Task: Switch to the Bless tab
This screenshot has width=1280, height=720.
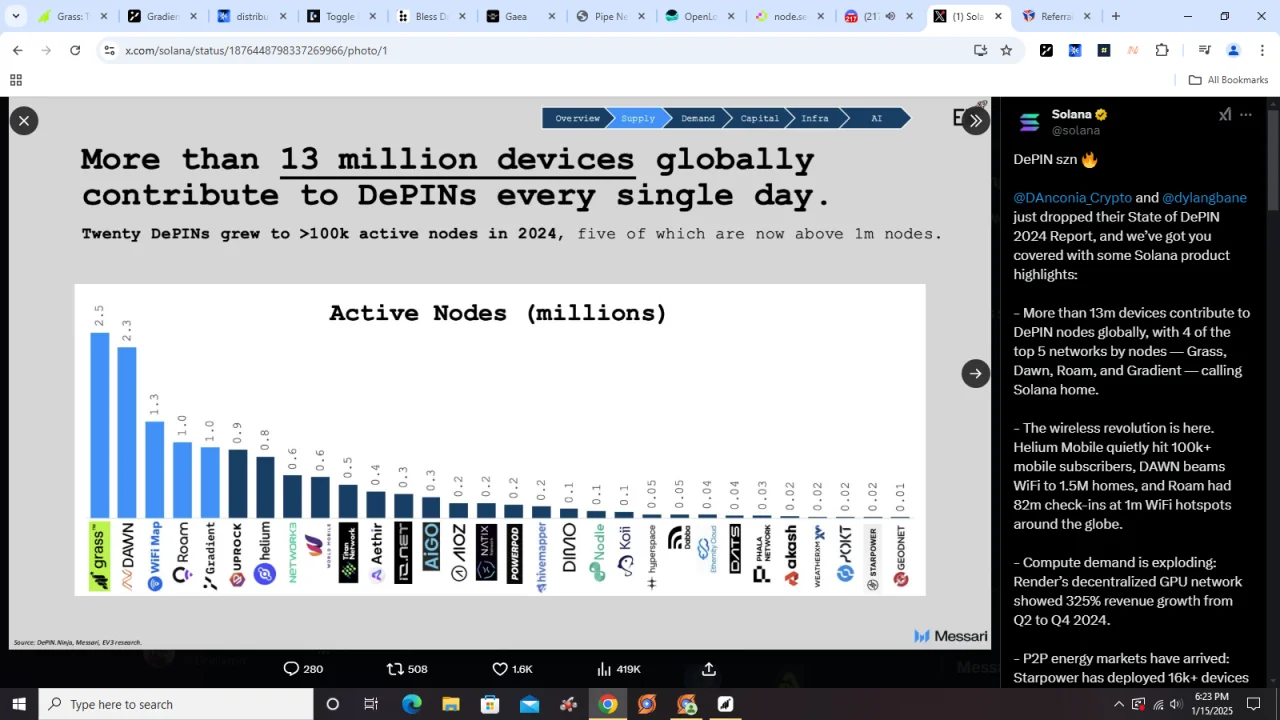Action: (432, 16)
